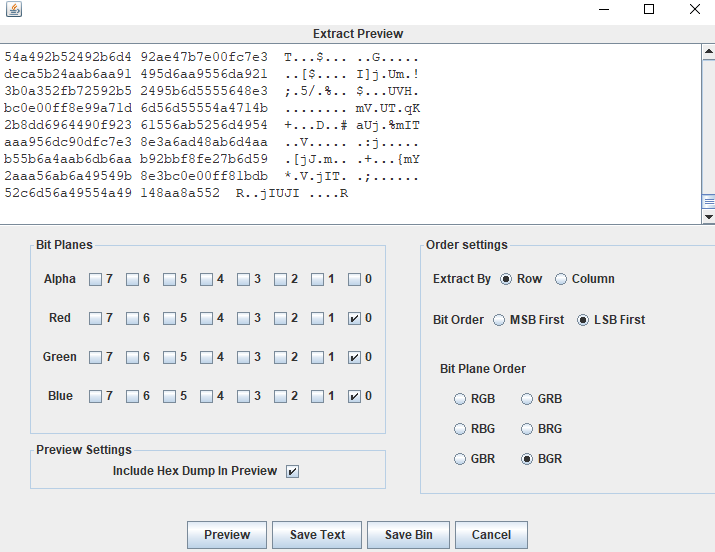Click the Save Bin button
Screen dimensions: 715x552
pyautogui.click(x=408, y=535)
